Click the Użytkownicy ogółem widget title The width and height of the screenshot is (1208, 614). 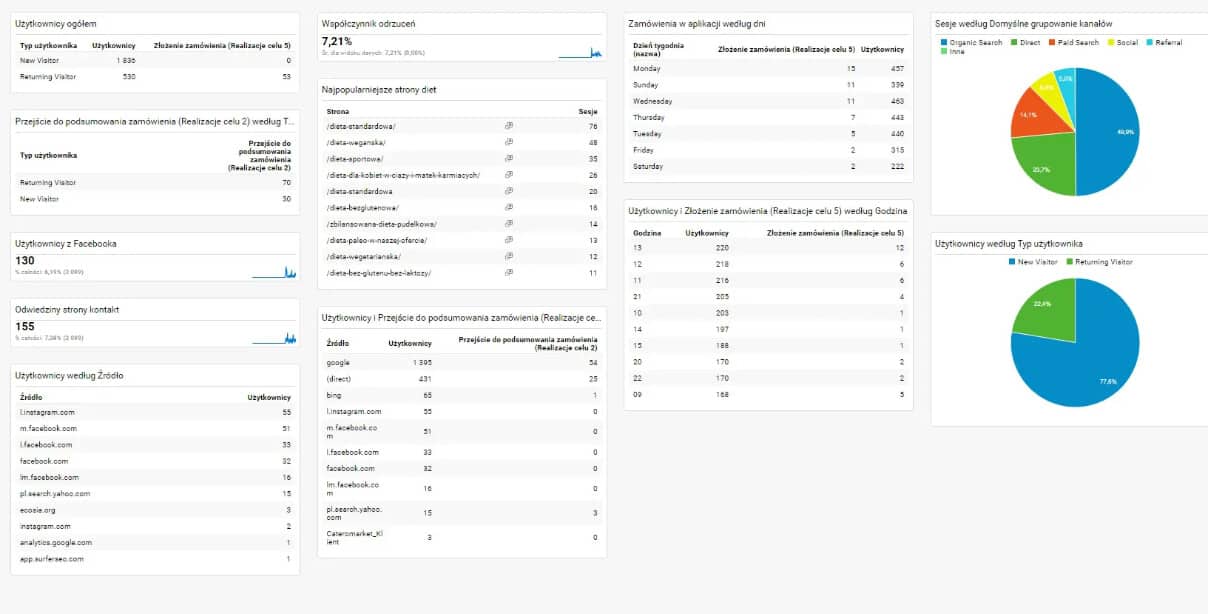pyautogui.click(x=56, y=23)
